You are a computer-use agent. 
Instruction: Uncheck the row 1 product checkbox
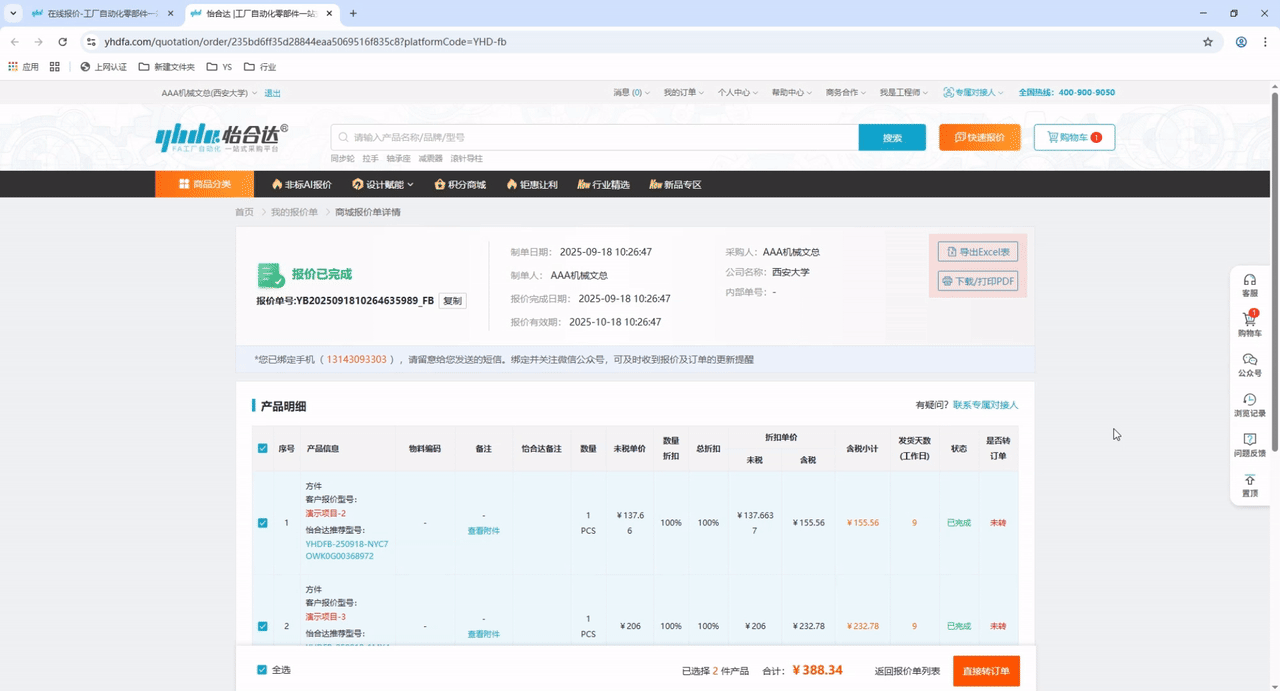tap(263, 523)
